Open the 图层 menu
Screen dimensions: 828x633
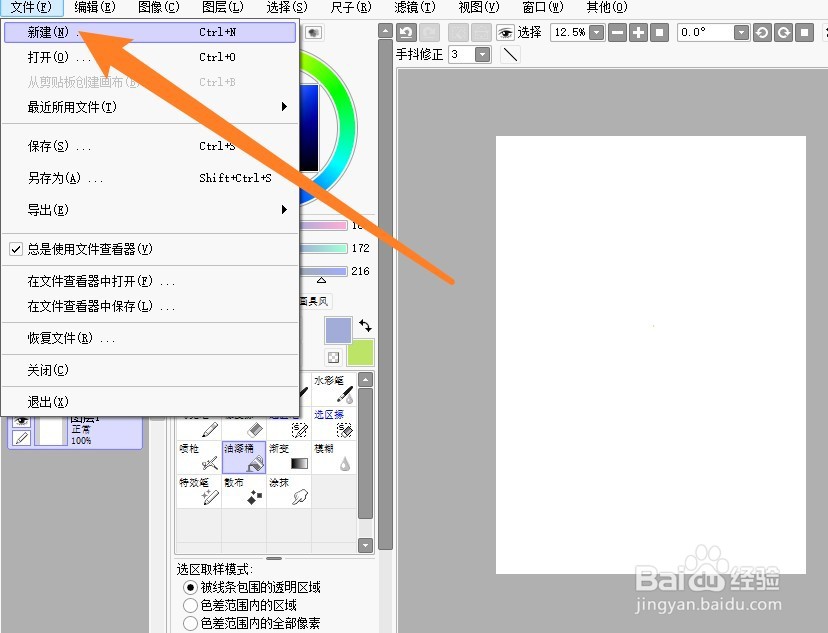[222, 7]
